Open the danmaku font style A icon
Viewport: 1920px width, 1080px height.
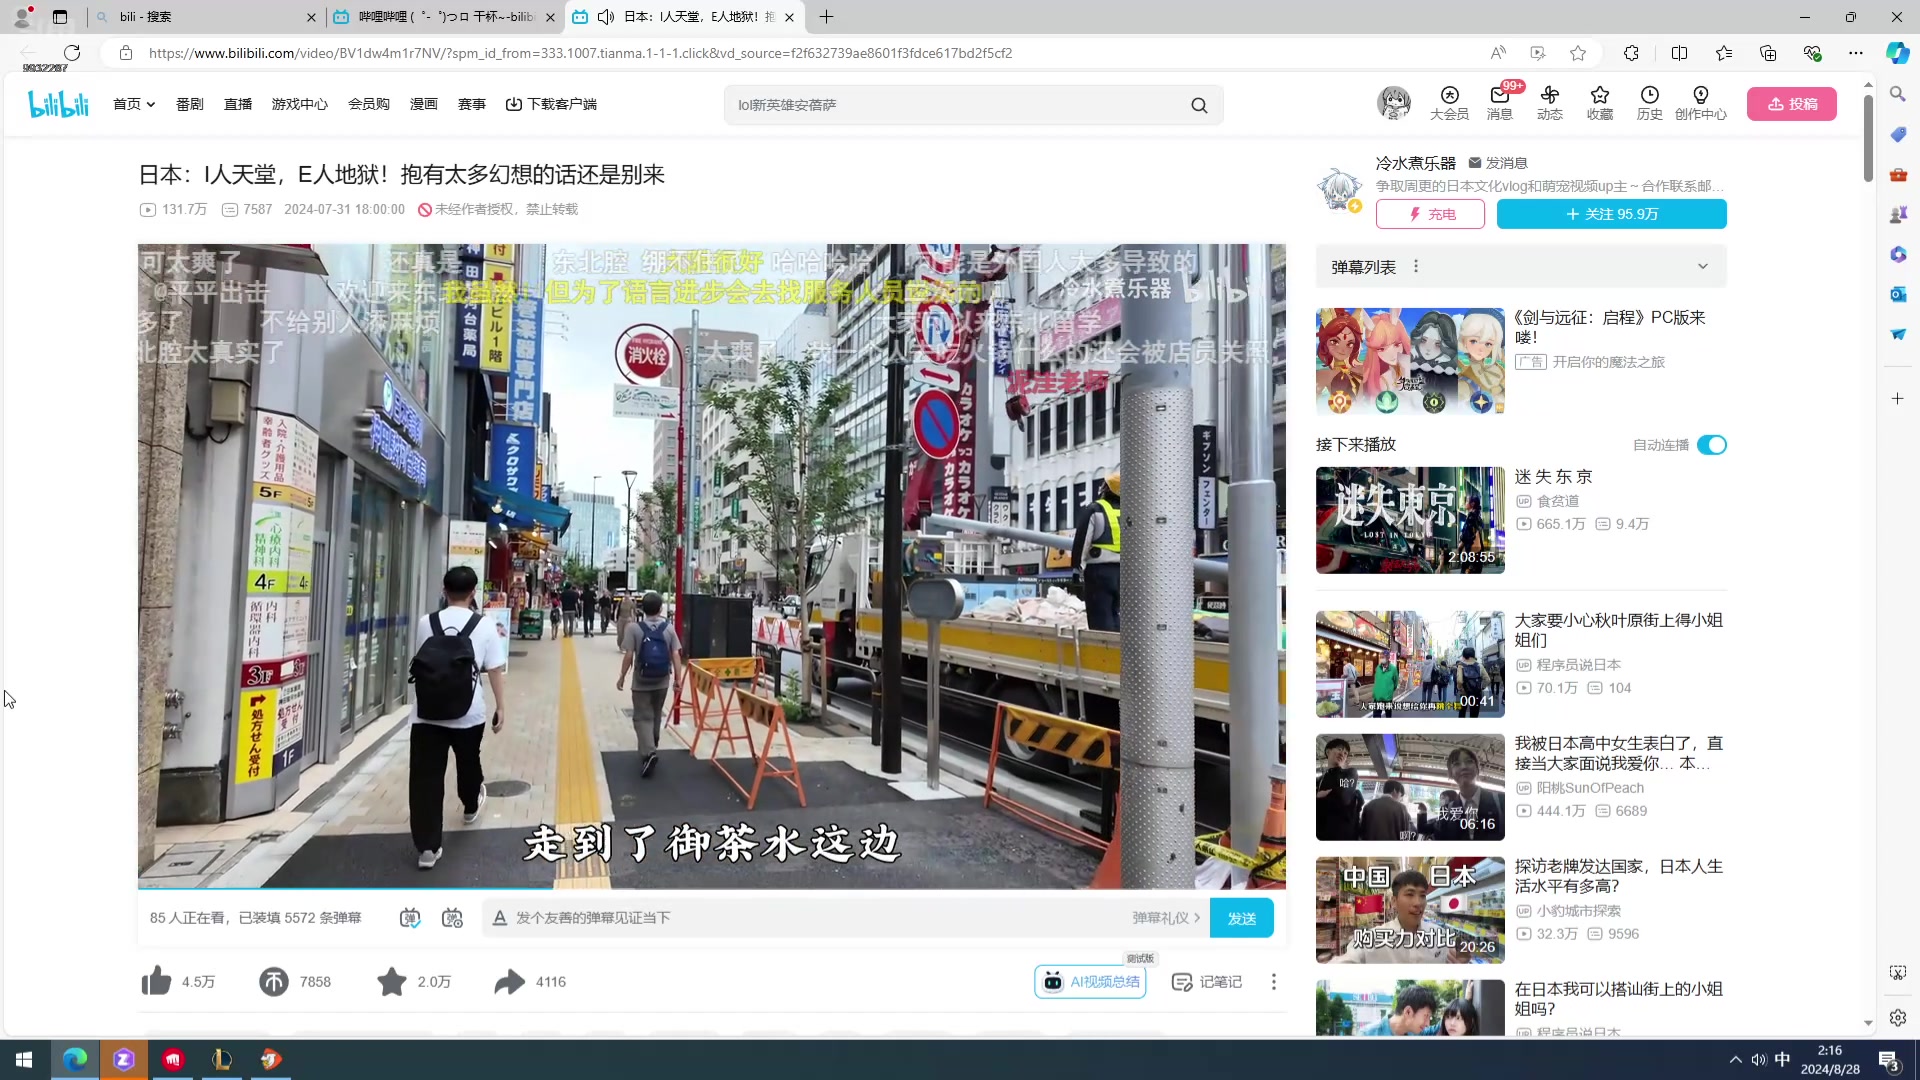(500, 918)
